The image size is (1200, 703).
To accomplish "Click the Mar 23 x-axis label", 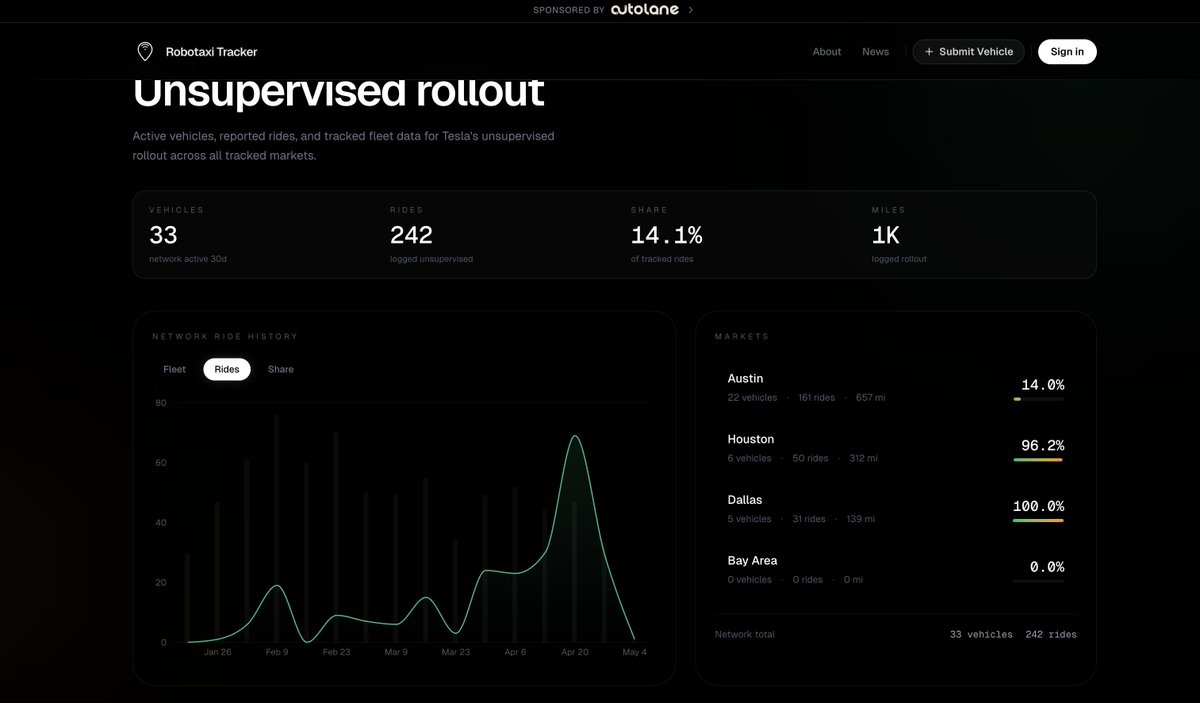I will (x=455, y=652).
